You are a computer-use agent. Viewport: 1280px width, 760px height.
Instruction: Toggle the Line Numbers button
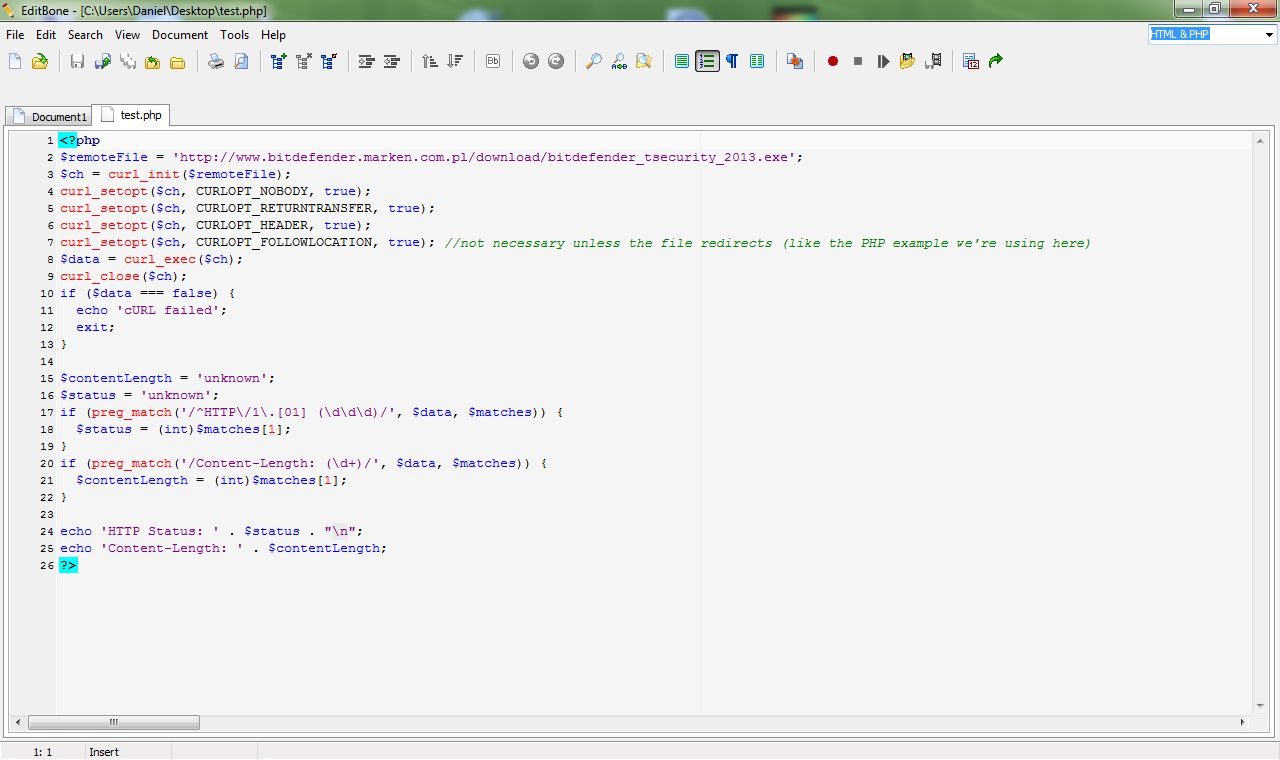(707, 61)
